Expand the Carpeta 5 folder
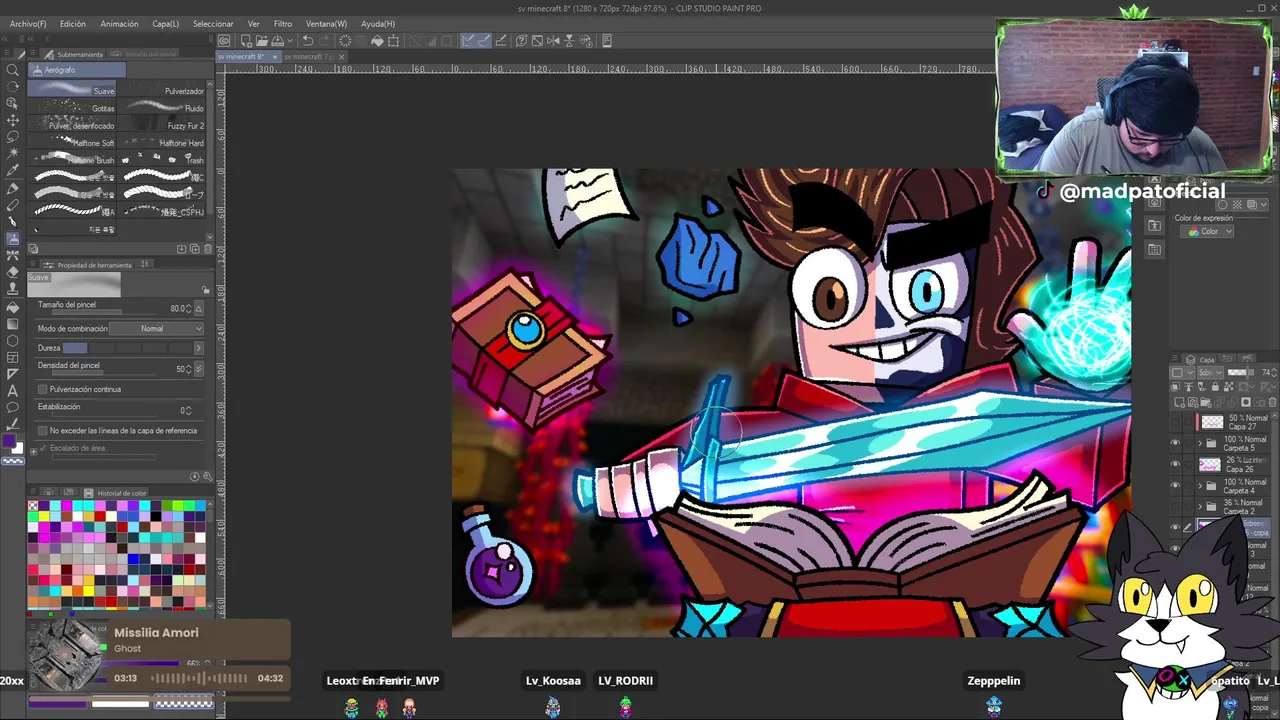Image resolution: width=1280 pixels, height=720 pixels. pyautogui.click(x=1200, y=443)
